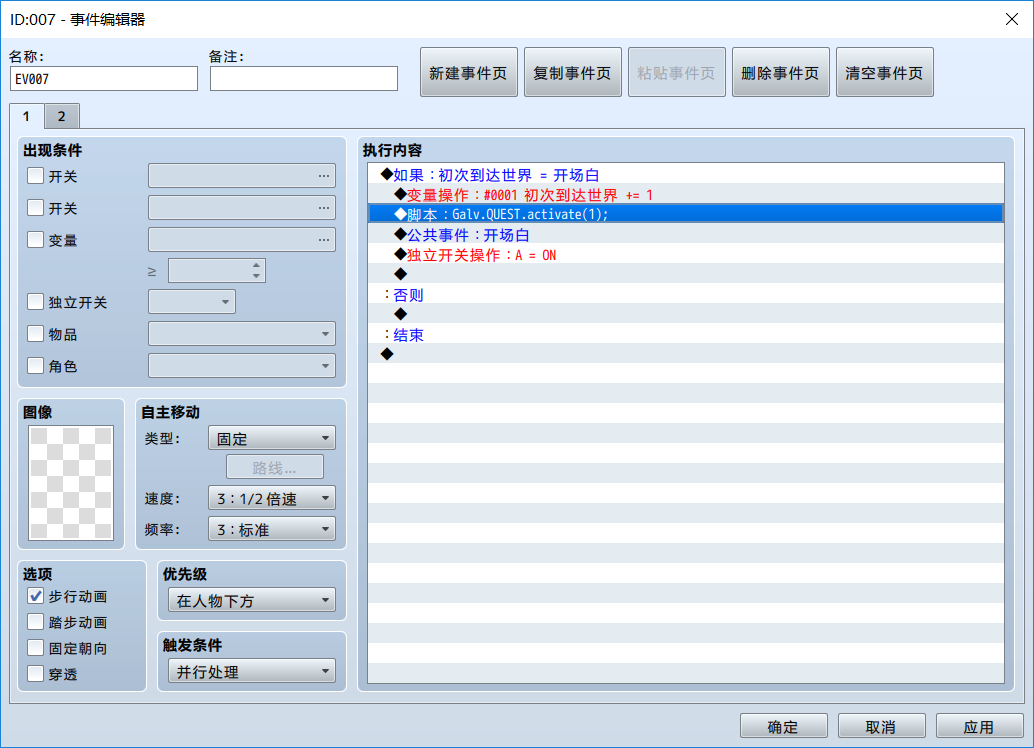The image size is (1034, 748).
Task: Enable the 角色 condition checkbox
Action: pos(36,365)
